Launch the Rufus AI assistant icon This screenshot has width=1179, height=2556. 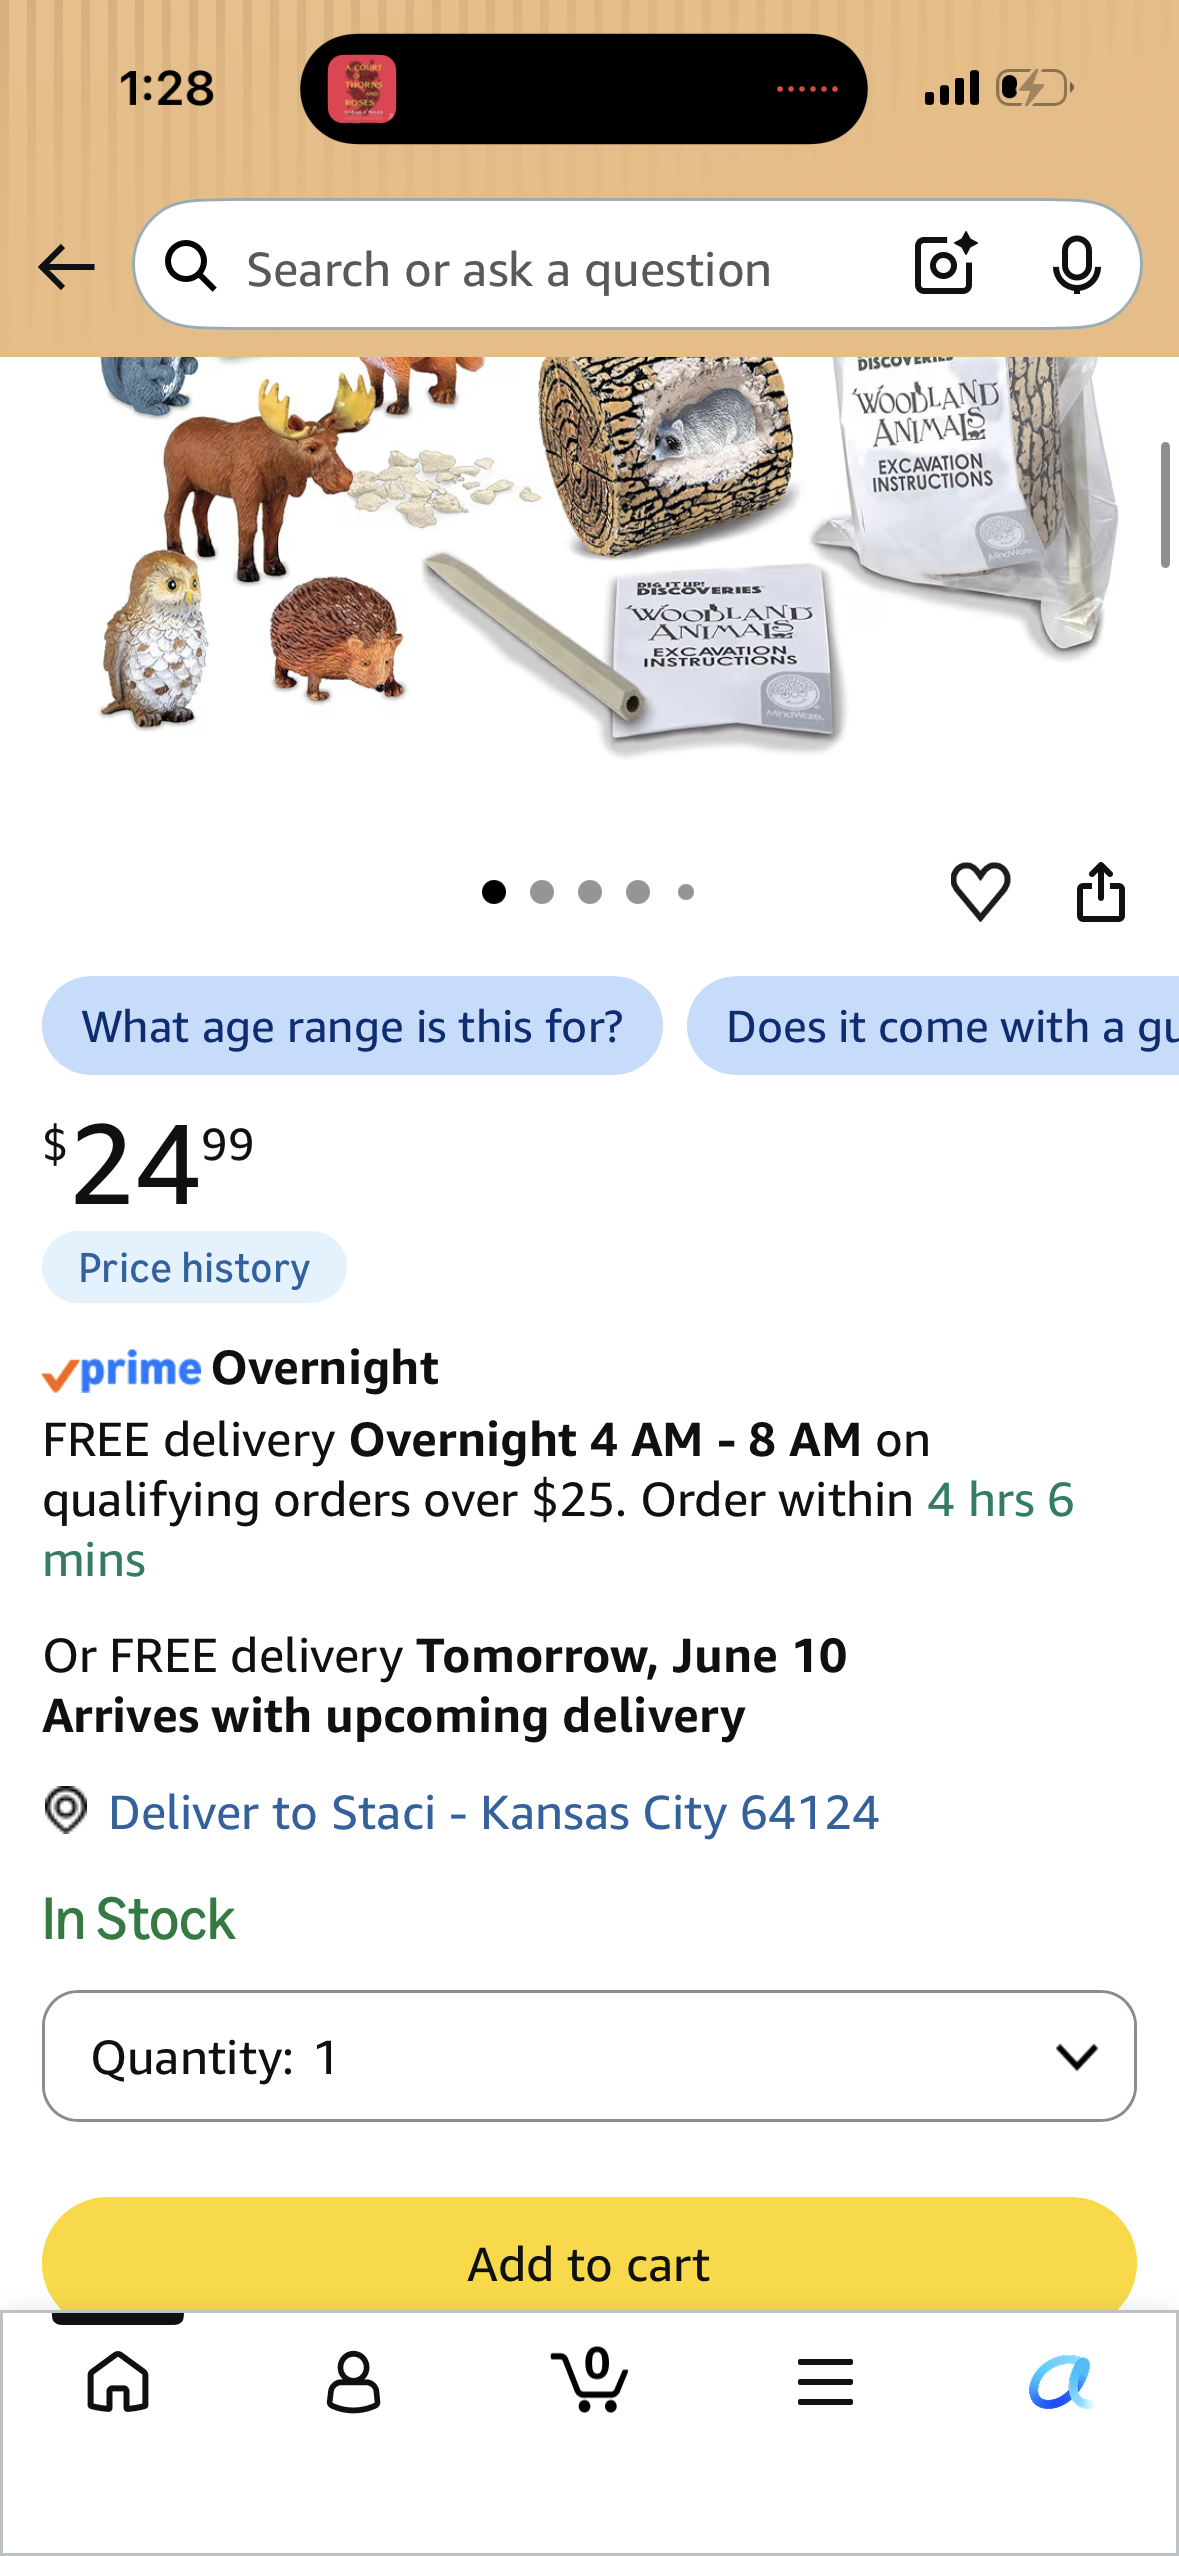[x=1061, y=2381]
